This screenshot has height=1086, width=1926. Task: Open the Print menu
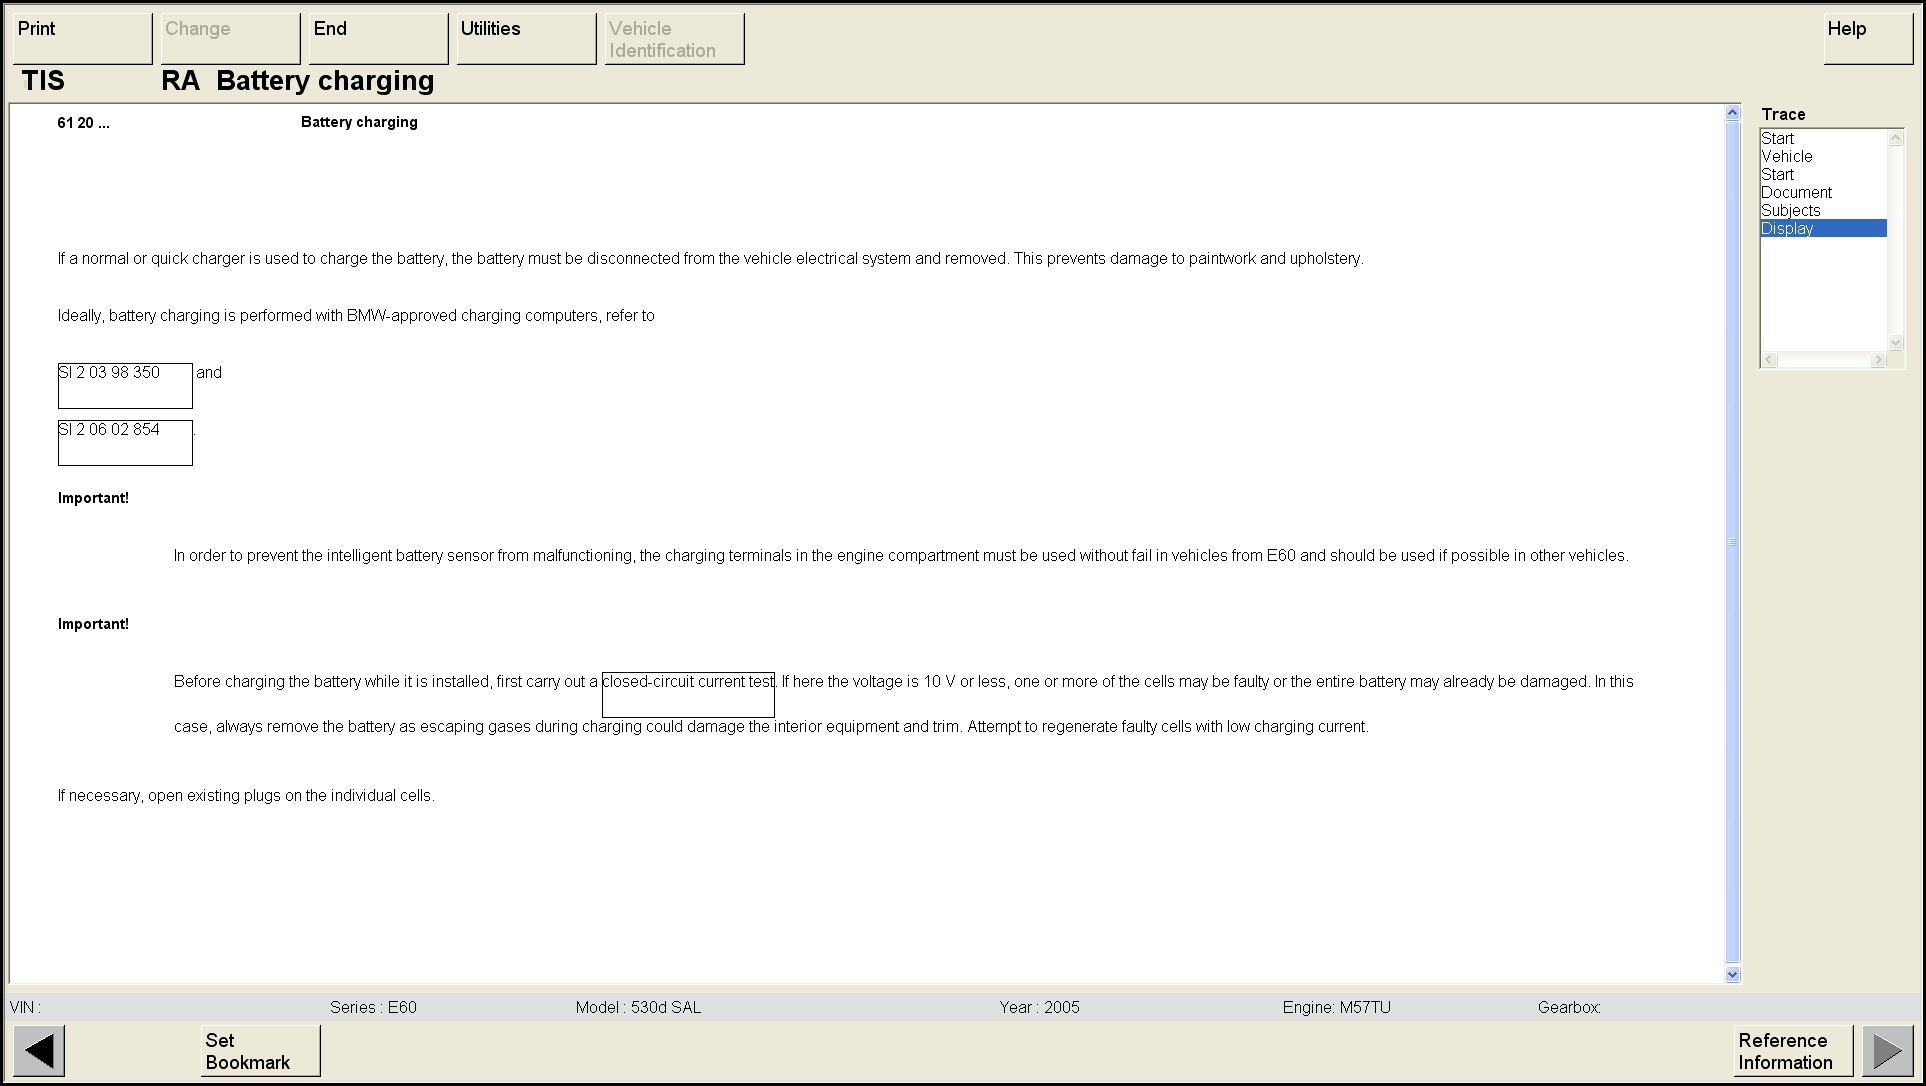(82, 38)
